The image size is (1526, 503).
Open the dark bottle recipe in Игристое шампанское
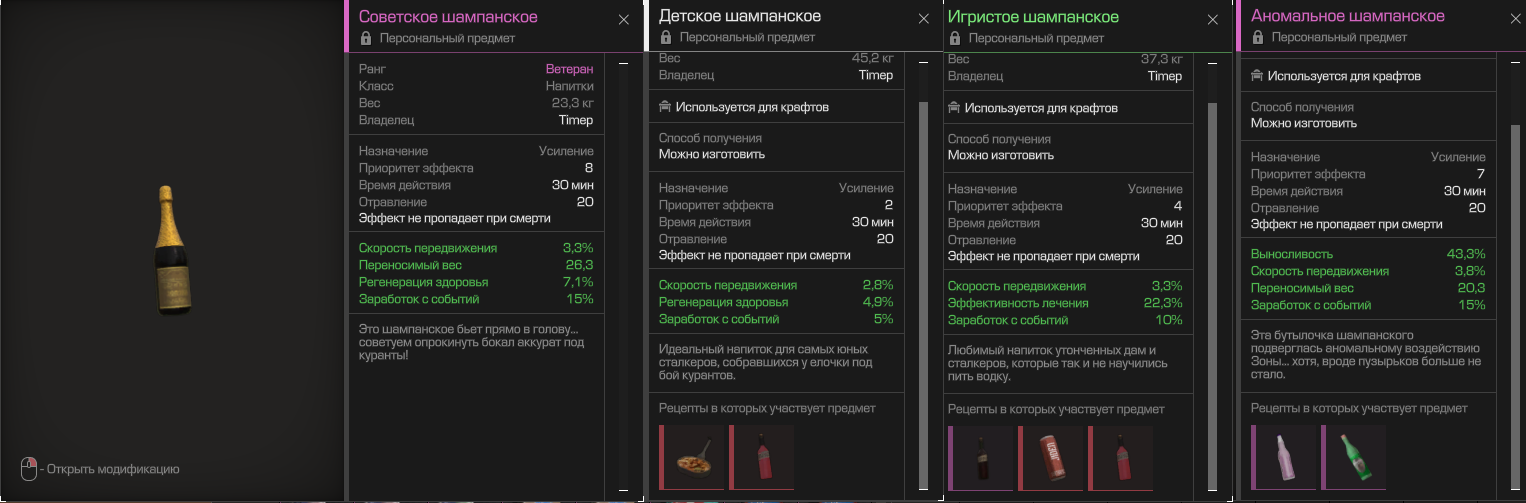[x=980, y=457]
